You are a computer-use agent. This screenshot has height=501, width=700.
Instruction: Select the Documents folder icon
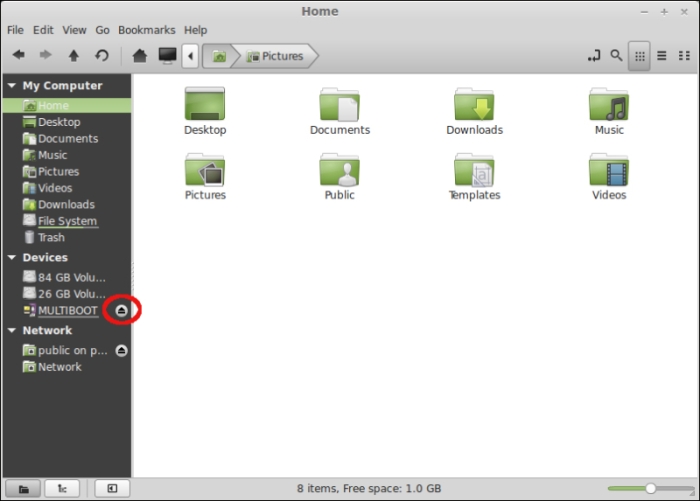[340, 111]
